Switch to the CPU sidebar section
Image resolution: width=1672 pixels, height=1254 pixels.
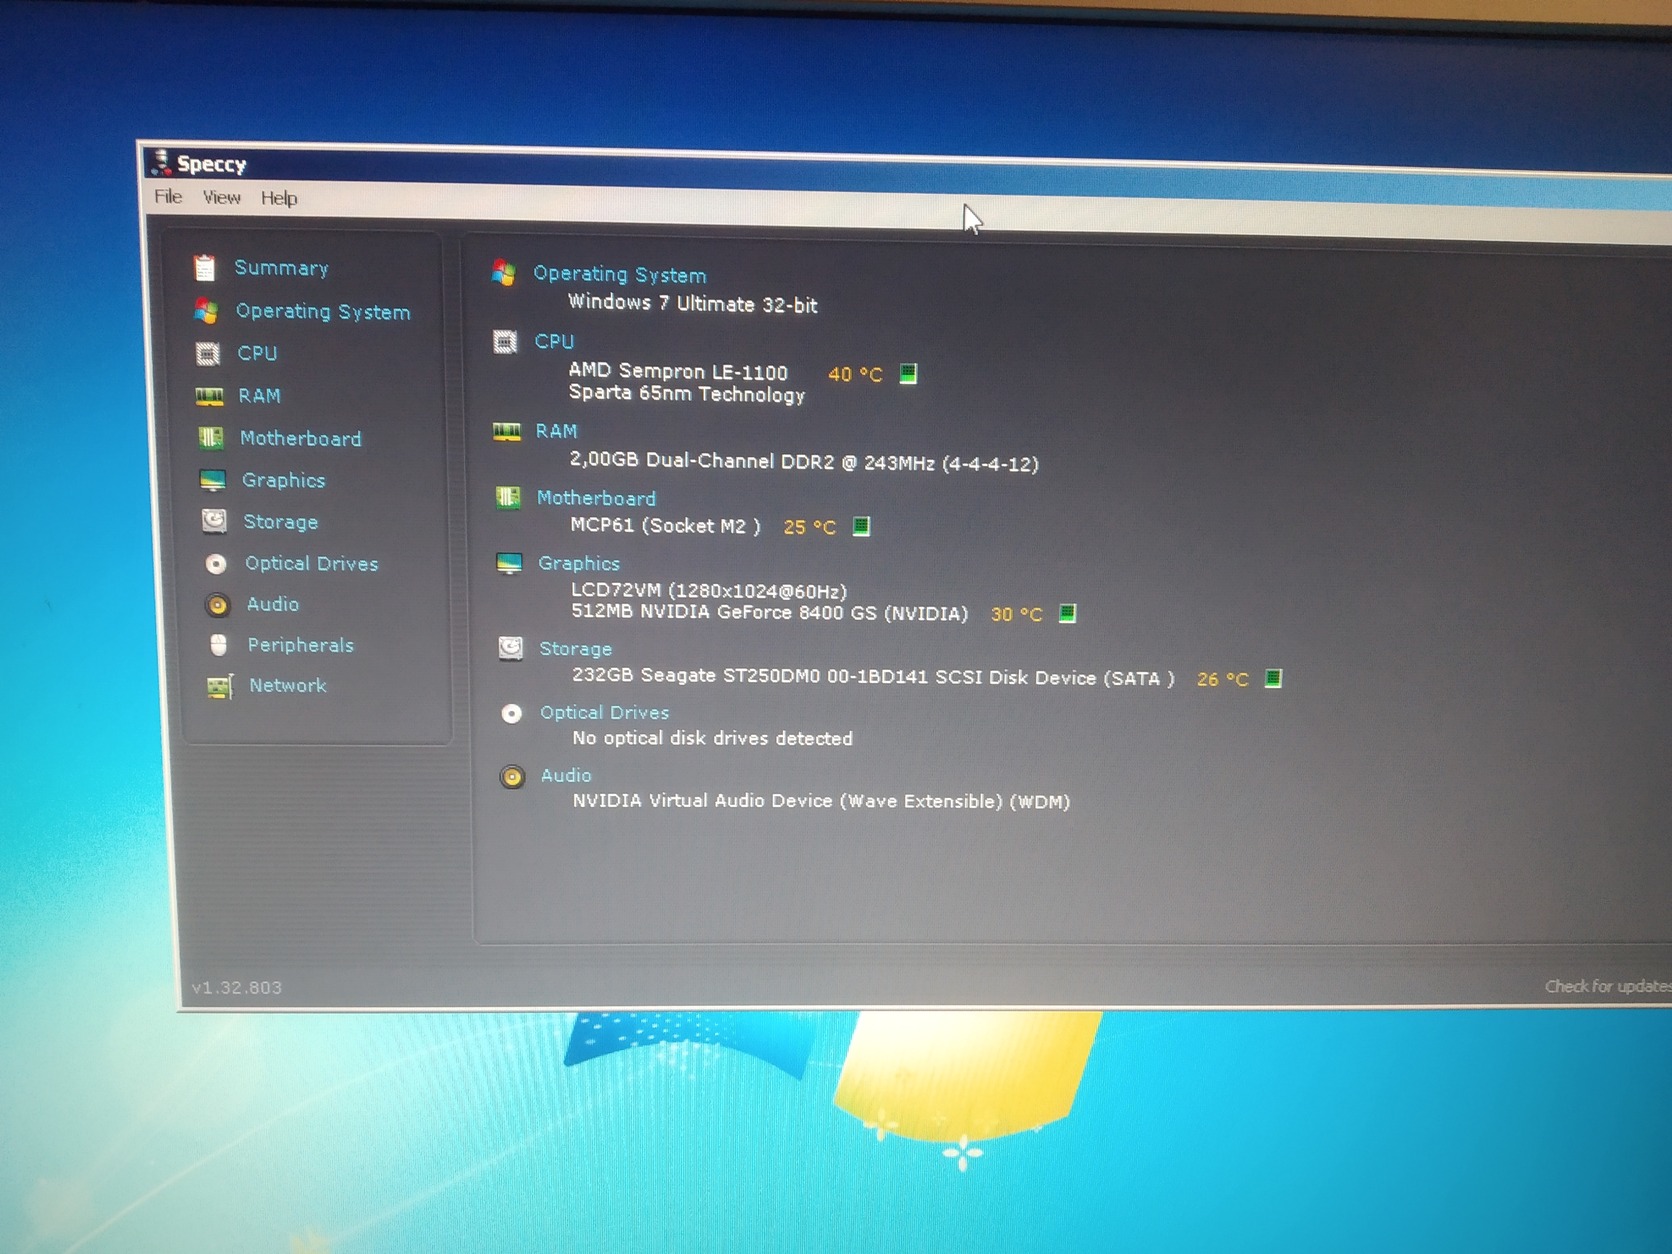257,353
